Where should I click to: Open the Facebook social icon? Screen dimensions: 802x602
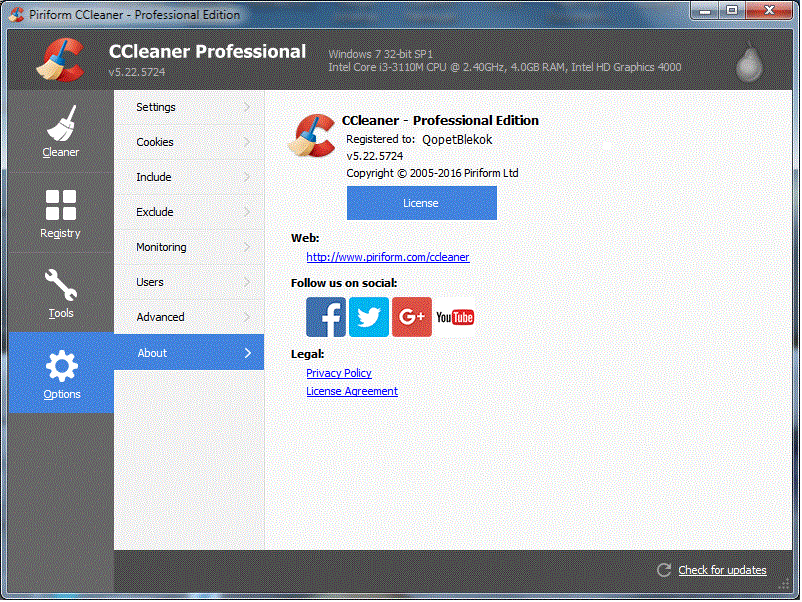(x=326, y=317)
